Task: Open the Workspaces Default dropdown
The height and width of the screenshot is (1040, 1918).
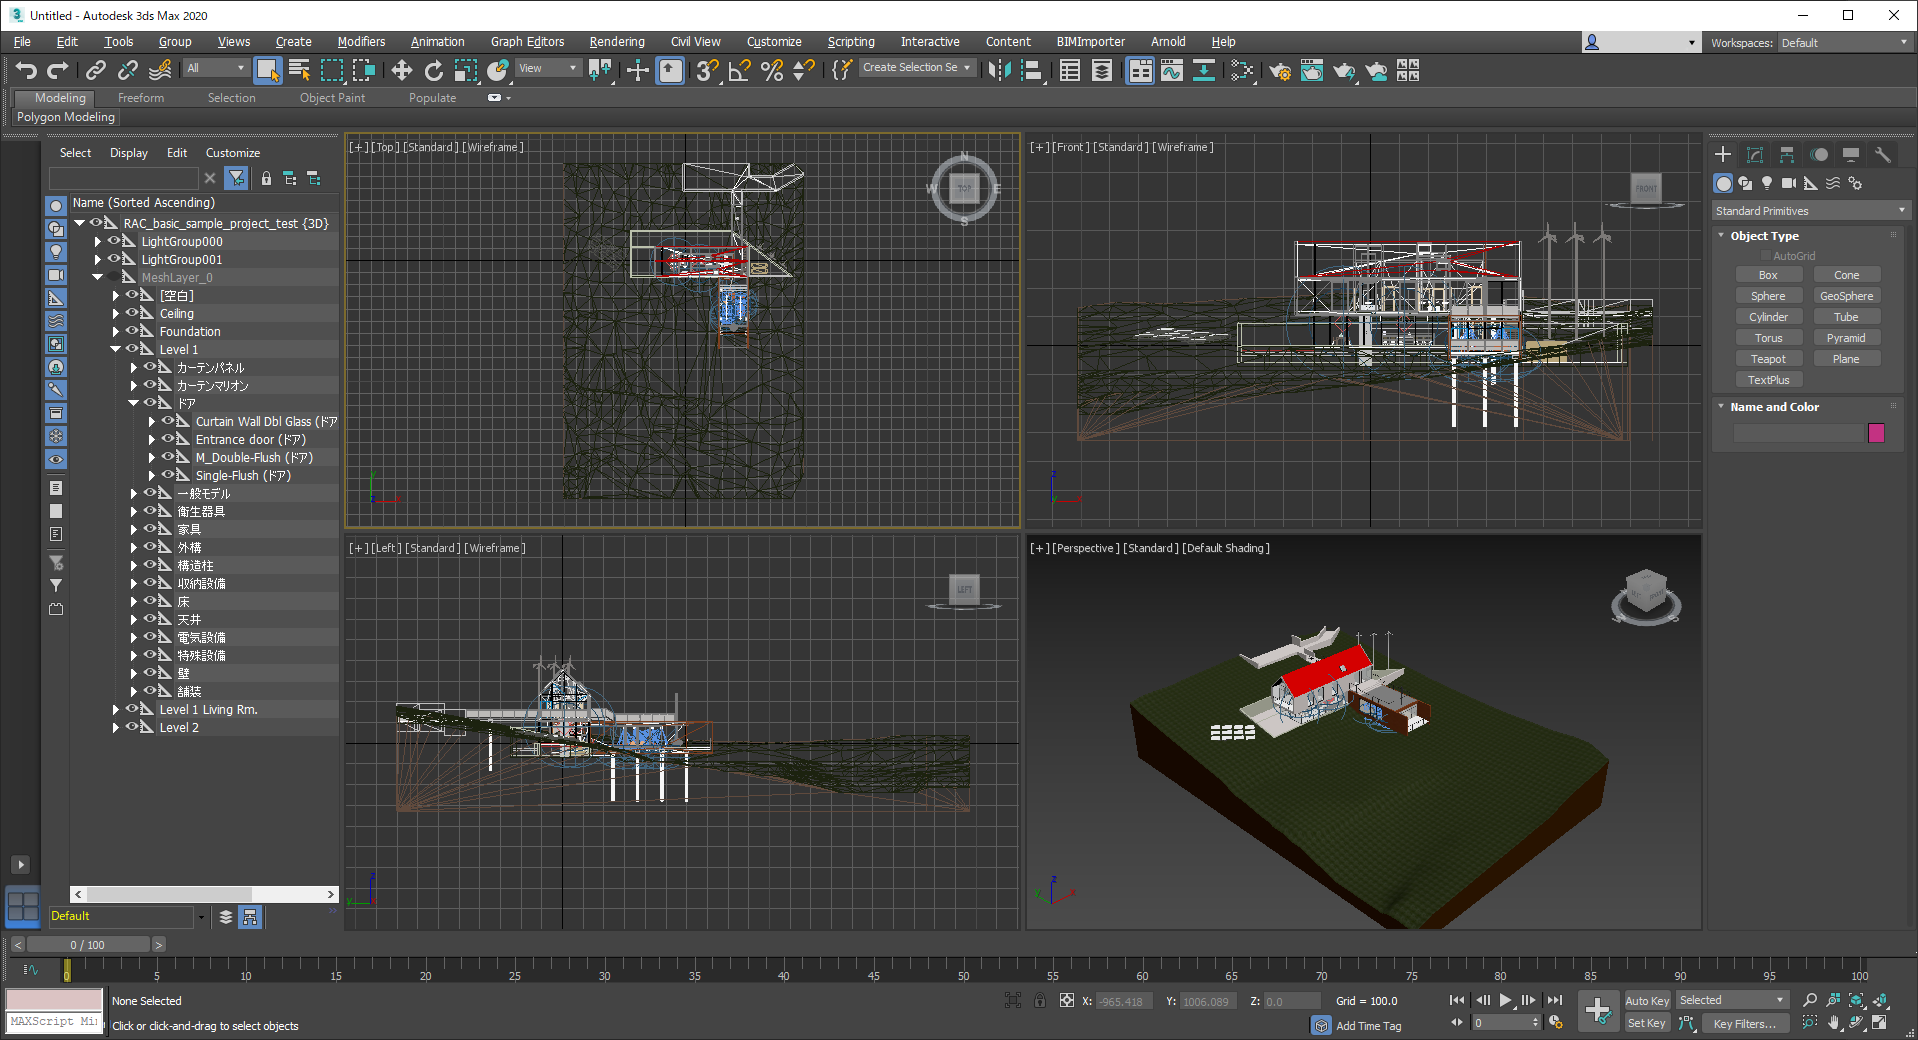Action: point(1843,43)
